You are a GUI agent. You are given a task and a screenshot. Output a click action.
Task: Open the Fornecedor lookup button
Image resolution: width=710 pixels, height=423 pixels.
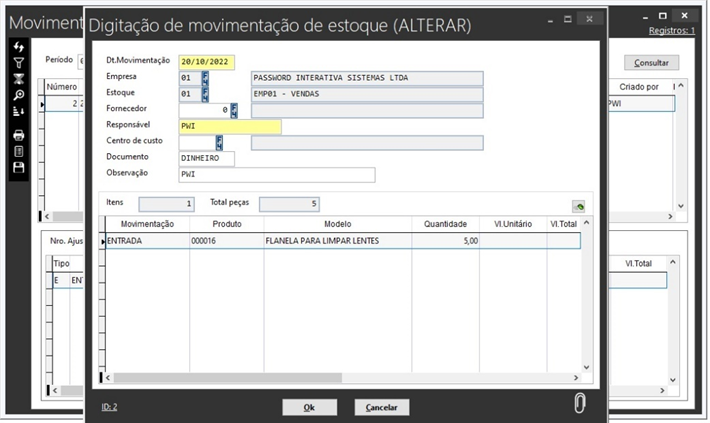click(234, 110)
